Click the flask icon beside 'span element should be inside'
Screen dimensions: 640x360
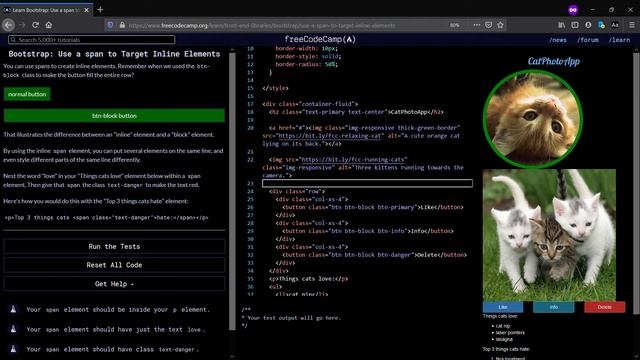pyautogui.click(x=13, y=309)
